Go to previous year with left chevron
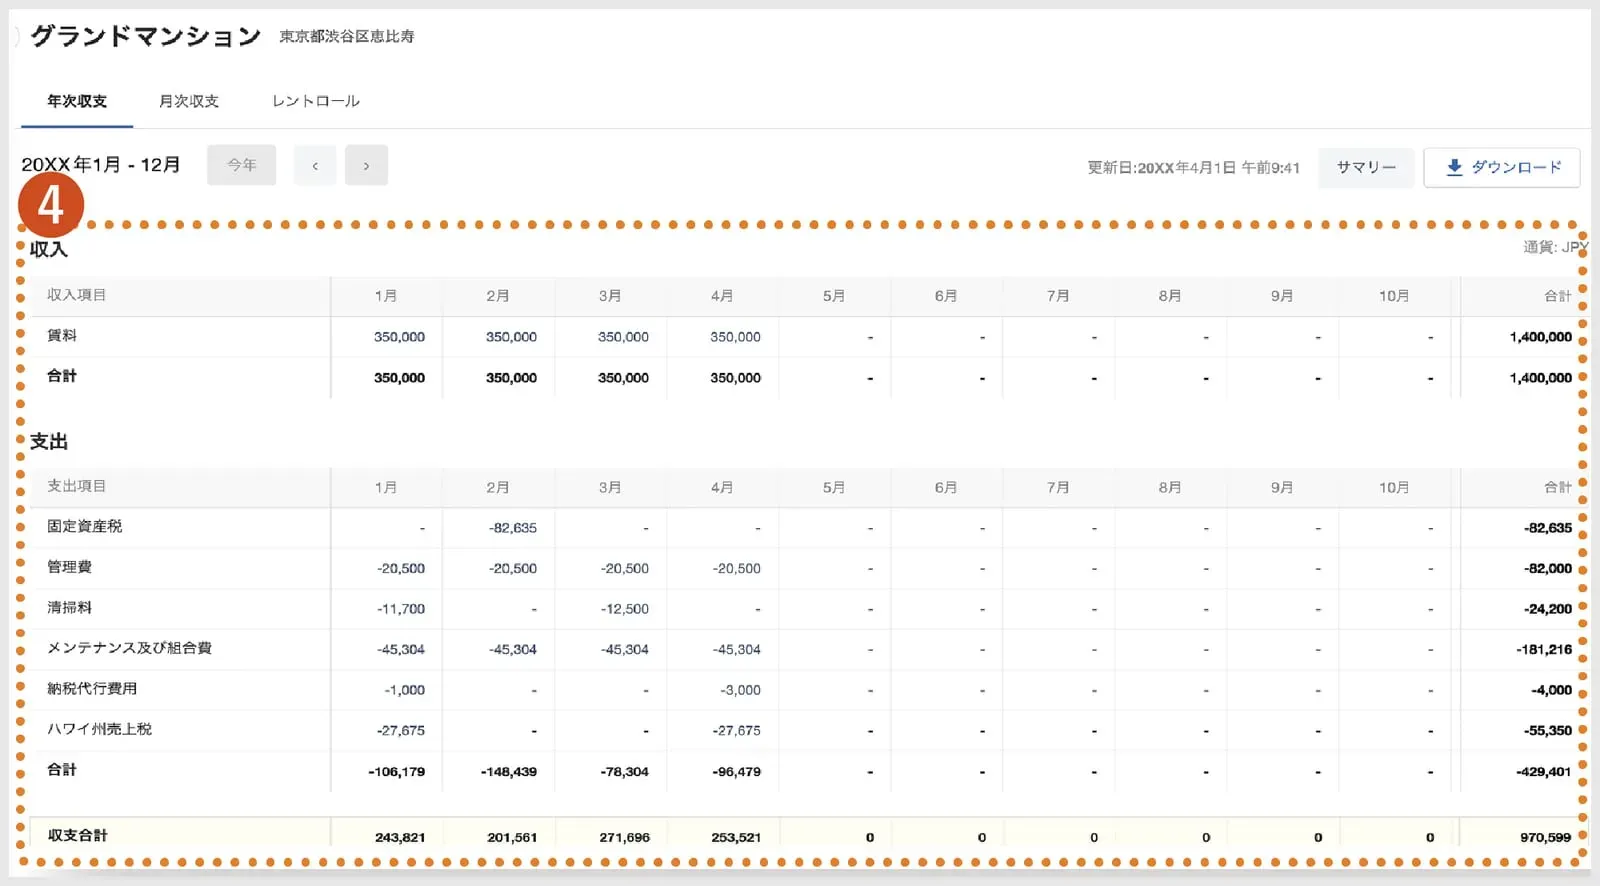The width and height of the screenshot is (1600, 886). [x=315, y=165]
